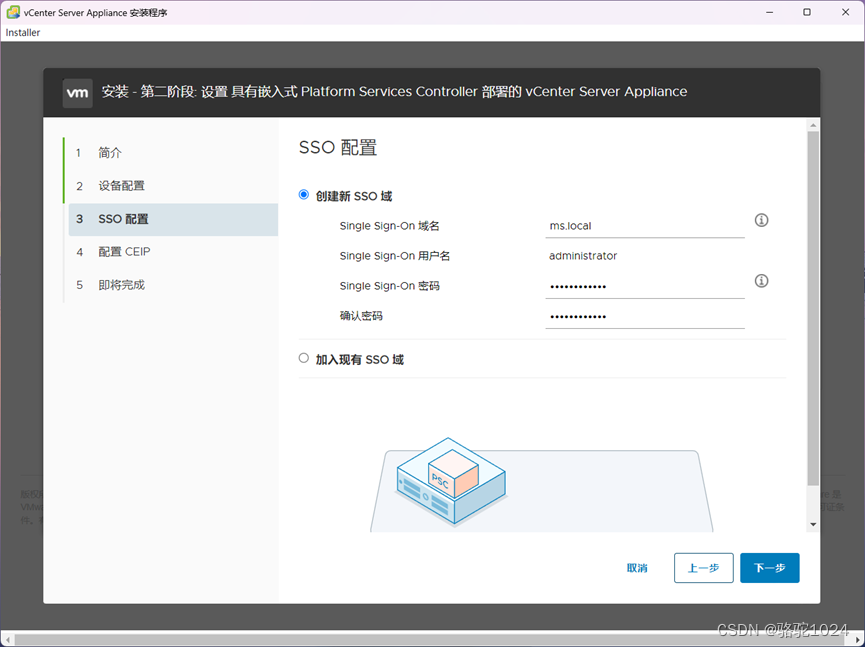Click the PSC server illustration
Image resolution: width=865 pixels, height=647 pixels.
point(451,481)
